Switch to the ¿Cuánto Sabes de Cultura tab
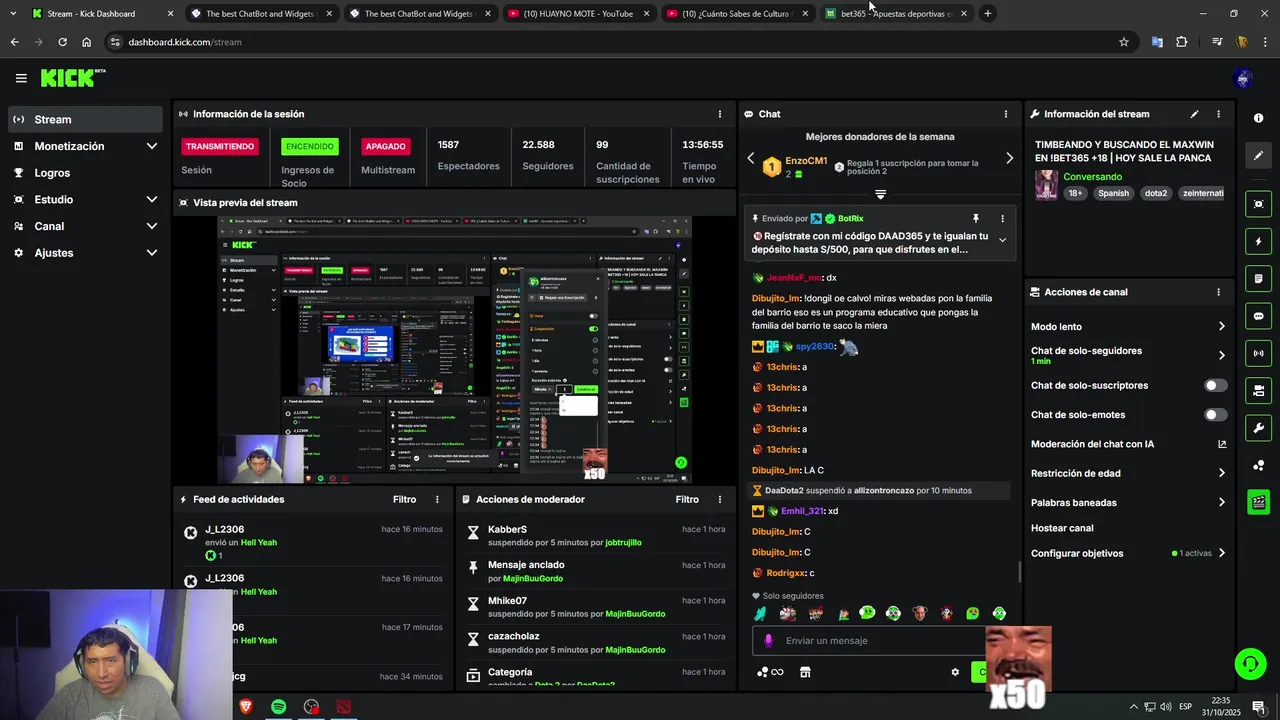The width and height of the screenshot is (1280, 720). click(x=736, y=14)
